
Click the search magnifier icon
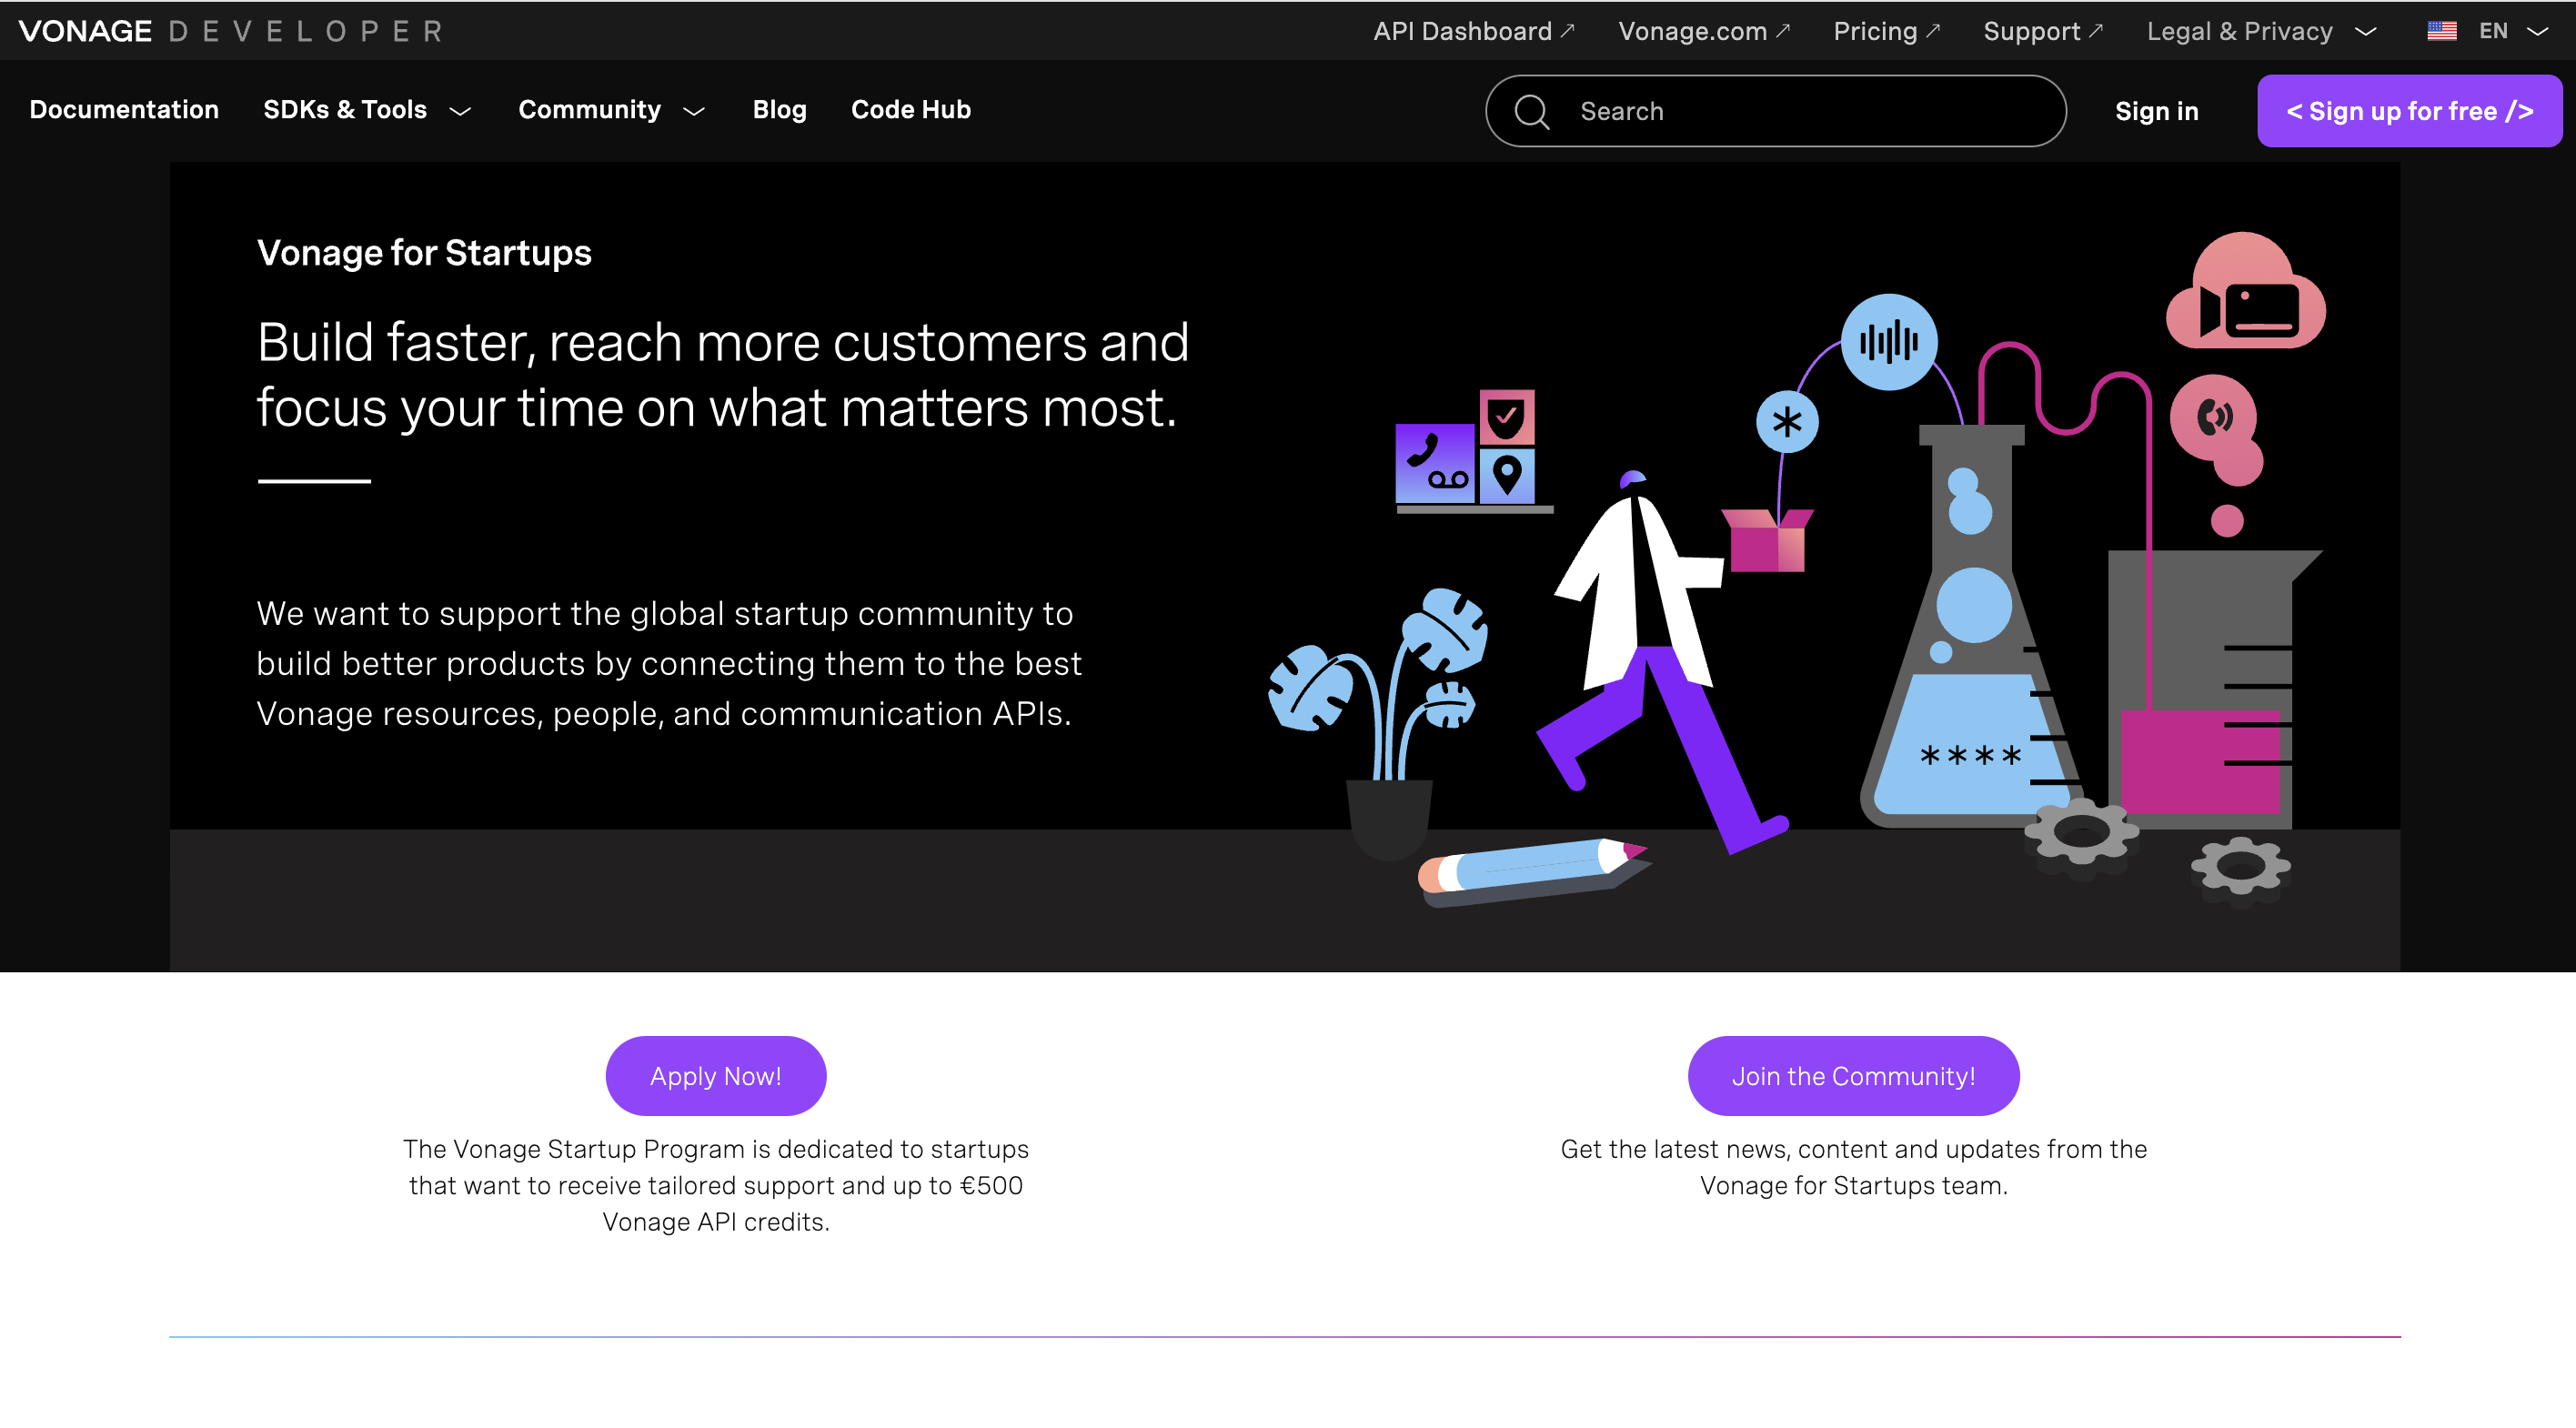(1531, 111)
